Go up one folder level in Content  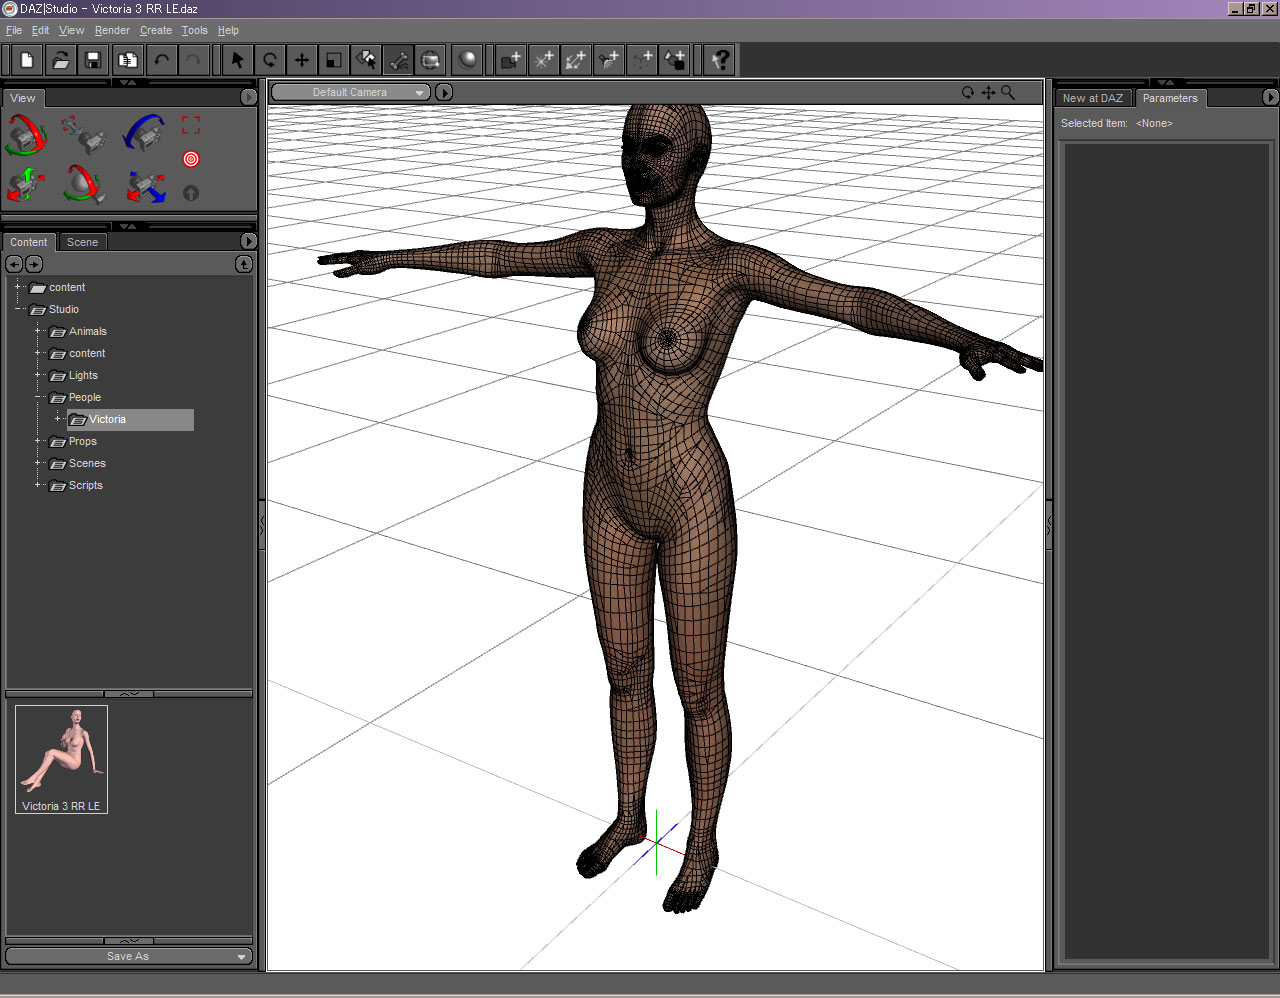pos(244,264)
